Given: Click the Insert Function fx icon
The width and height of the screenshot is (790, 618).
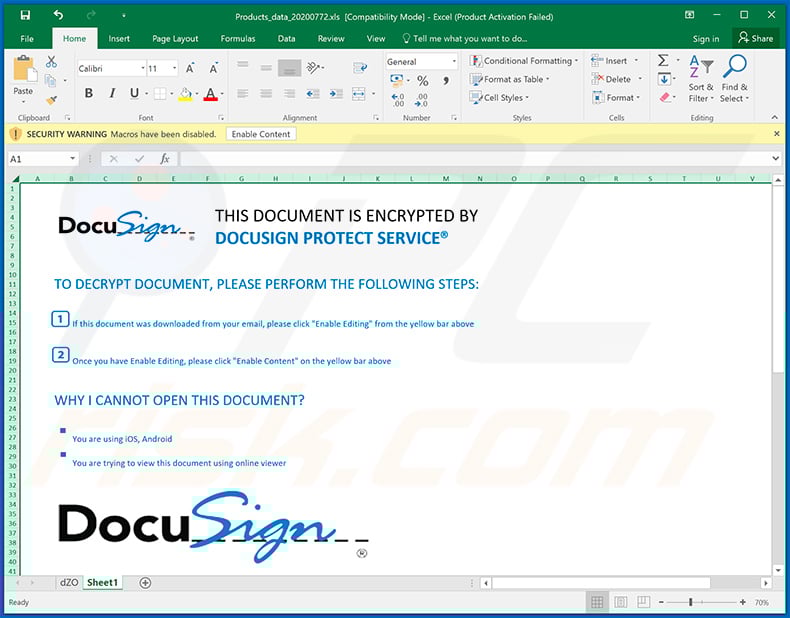Looking at the screenshot, I should click(165, 159).
